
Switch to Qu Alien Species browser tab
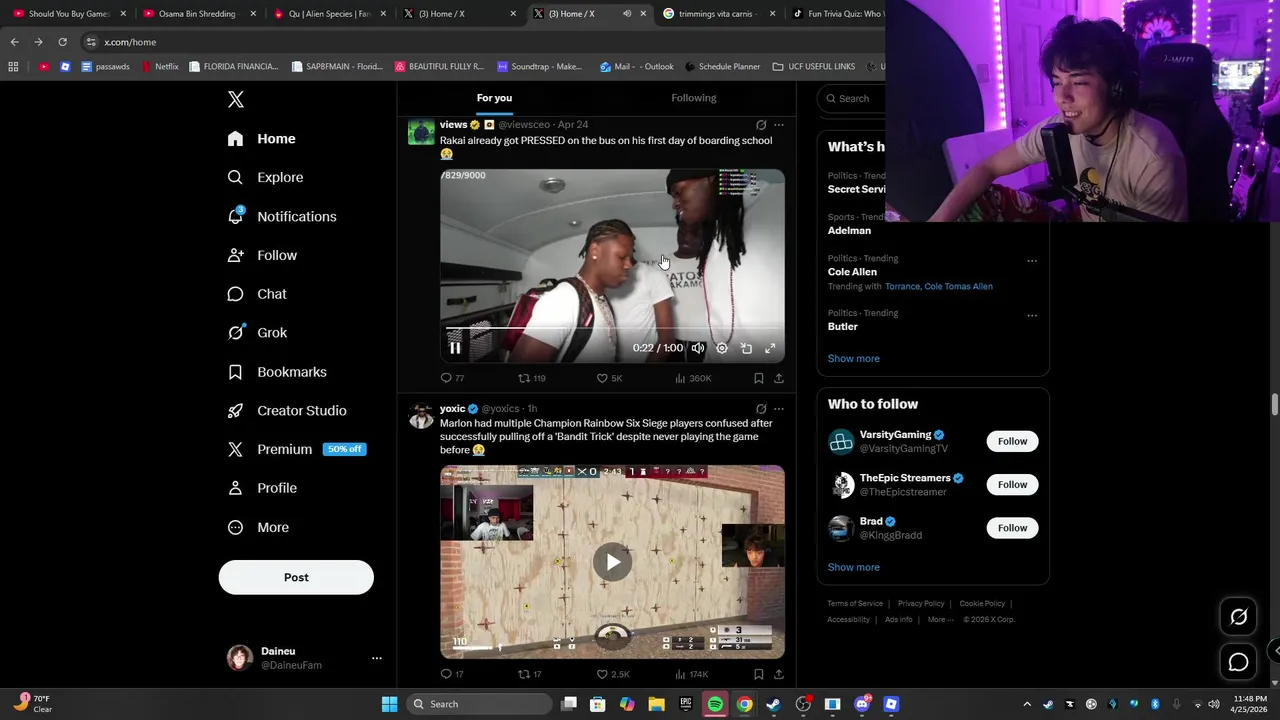click(x=329, y=14)
